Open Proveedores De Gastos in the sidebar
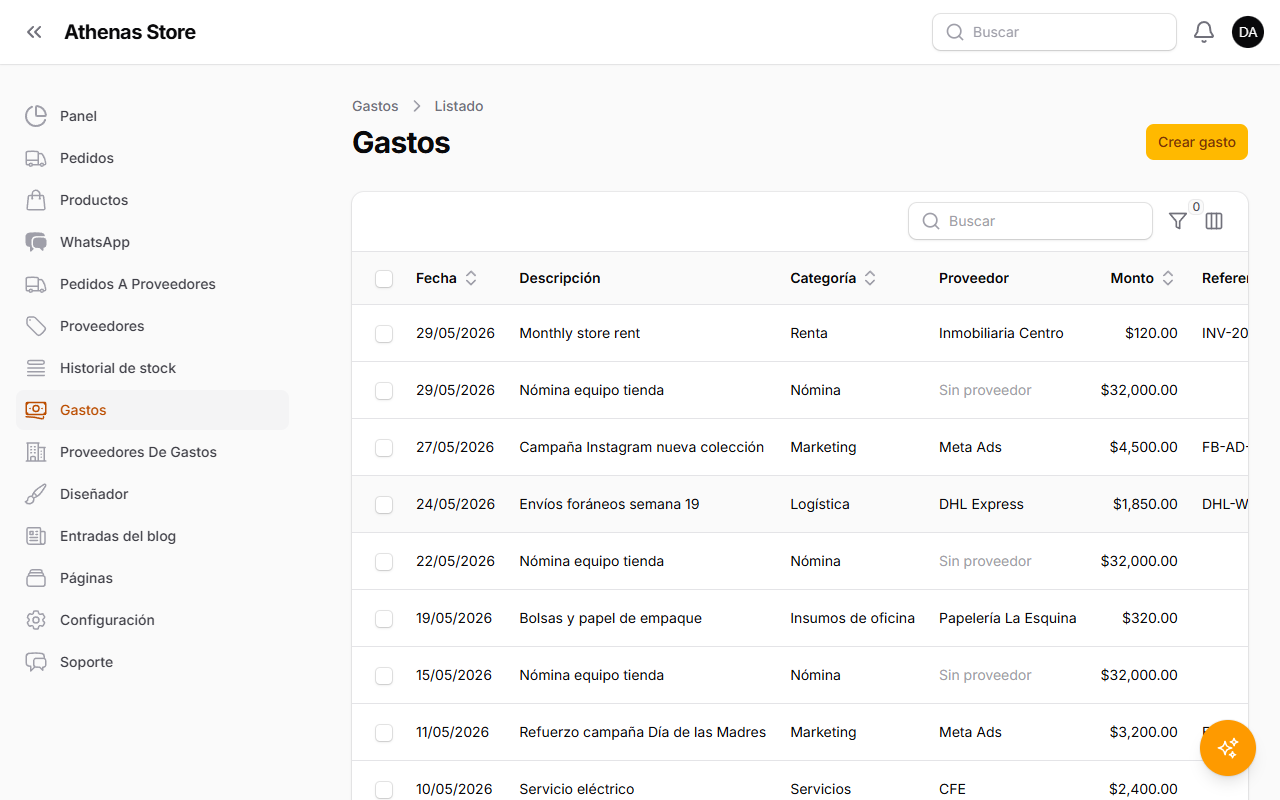This screenshot has width=1280, height=800. pyautogui.click(x=152, y=452)
